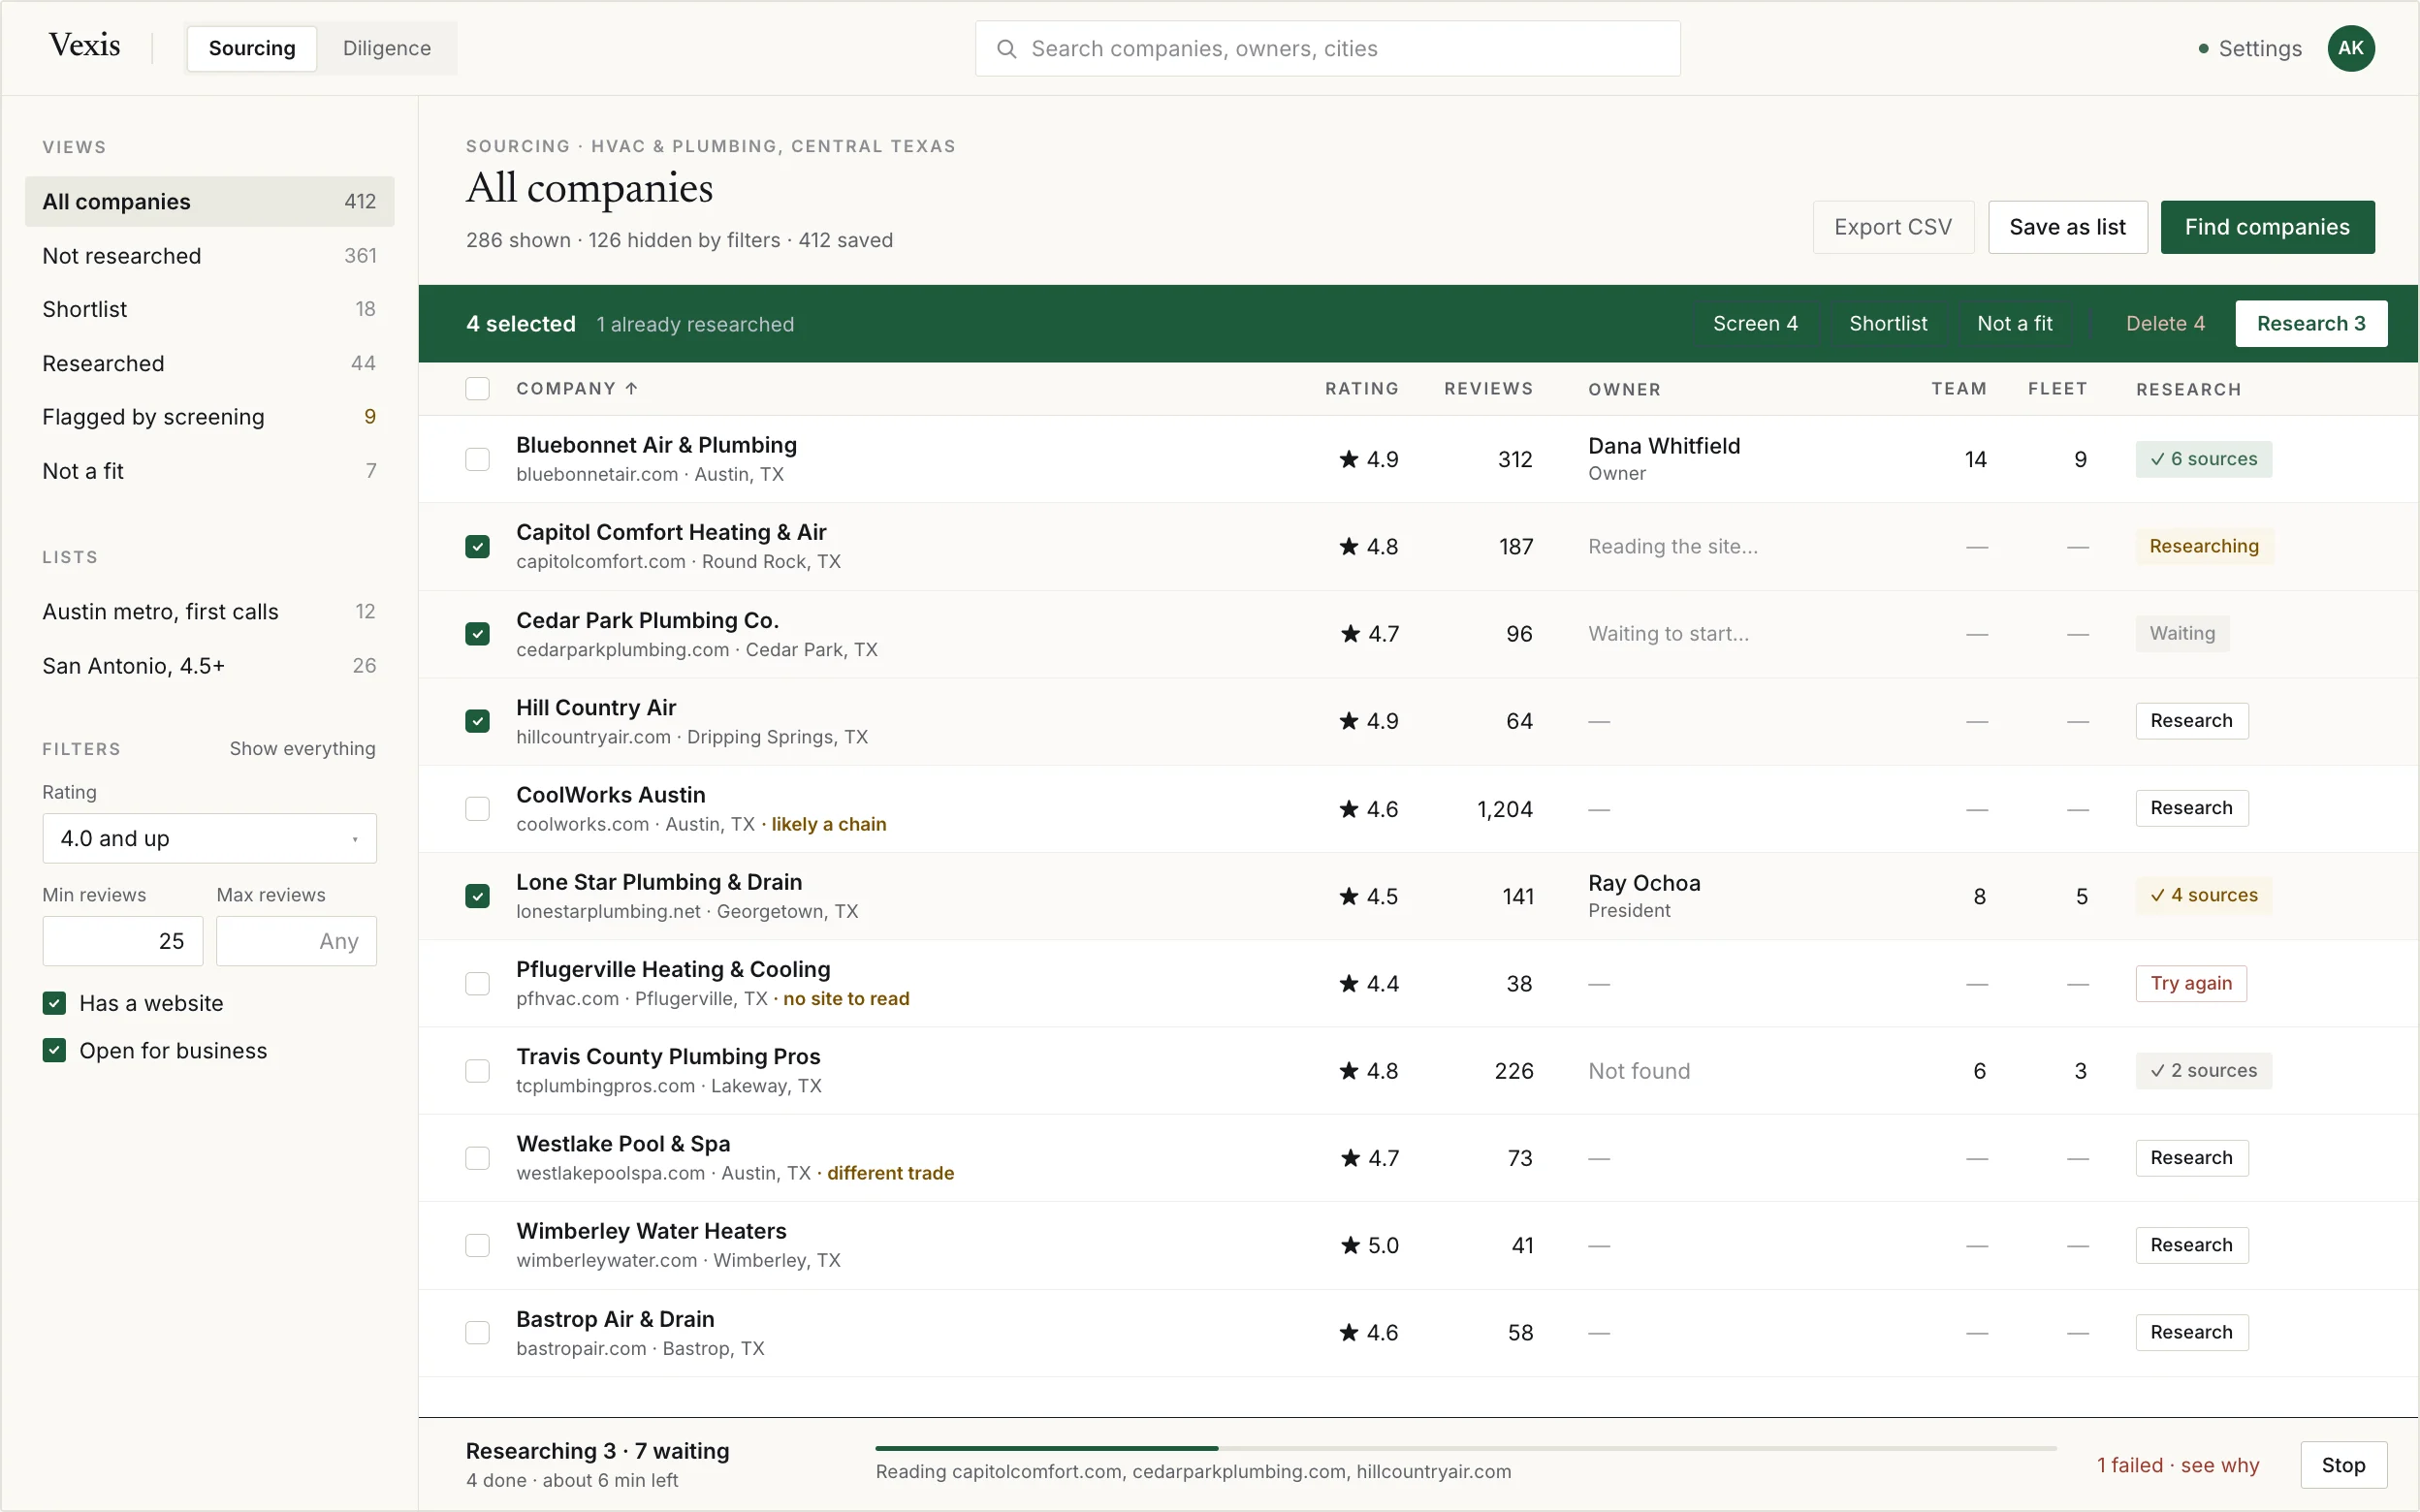This screenshot has width=2420, height=1512.
Task: Open the Rating 4.0 and up dropdown
Action: click(x=209, y=838)
